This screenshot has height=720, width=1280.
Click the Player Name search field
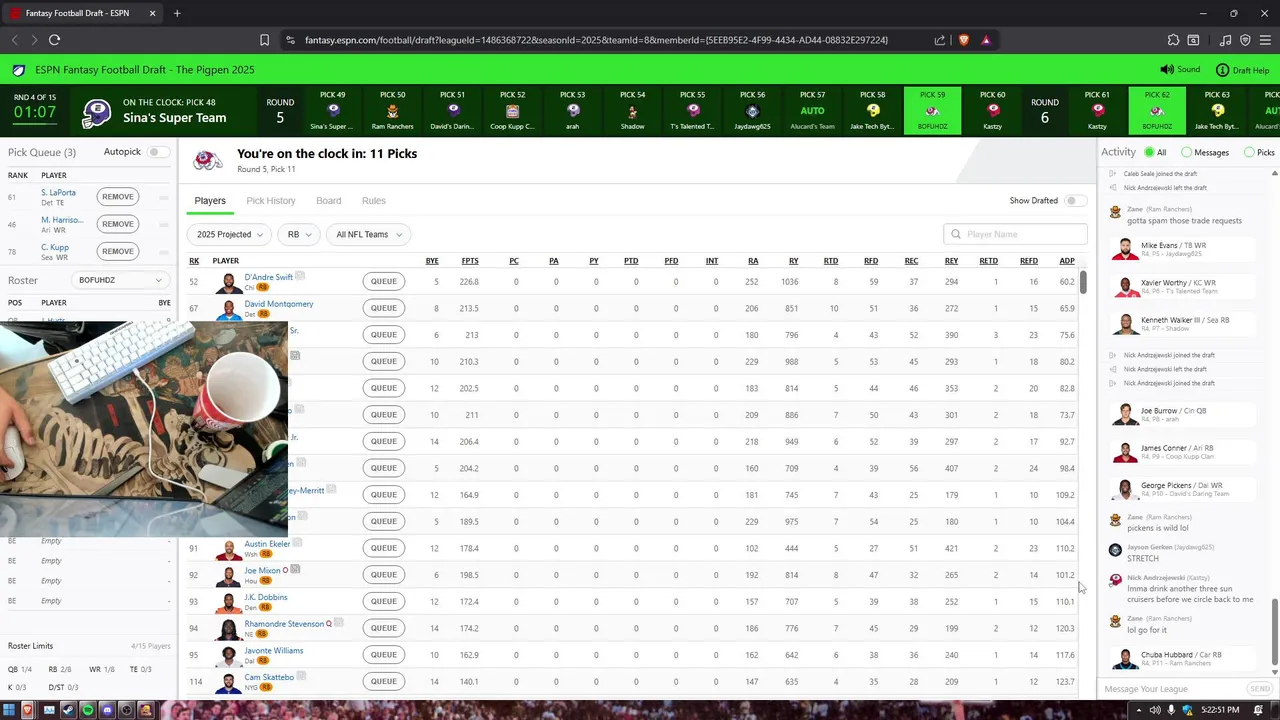pos(1015,234)
